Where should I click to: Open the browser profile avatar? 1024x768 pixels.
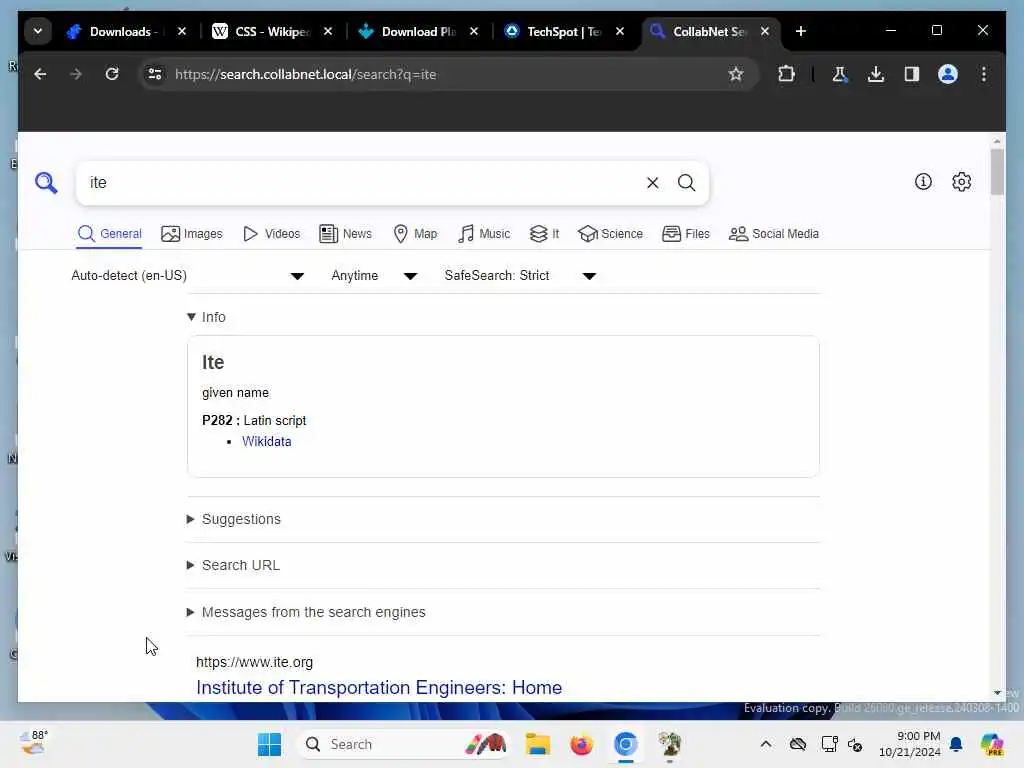click(x=948, y=74)
